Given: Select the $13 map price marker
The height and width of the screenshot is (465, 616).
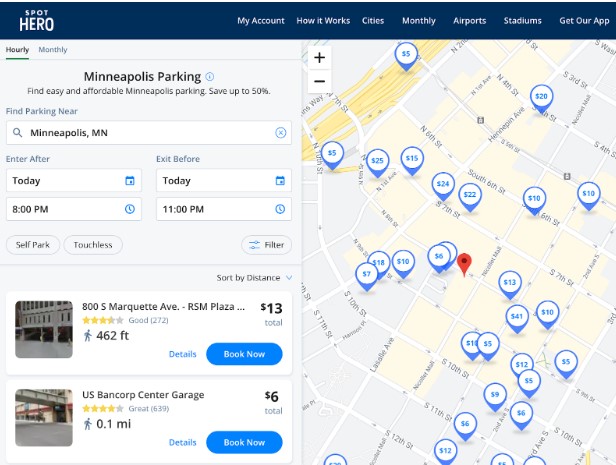Looking at the screenshot, I should pos(510,284).
